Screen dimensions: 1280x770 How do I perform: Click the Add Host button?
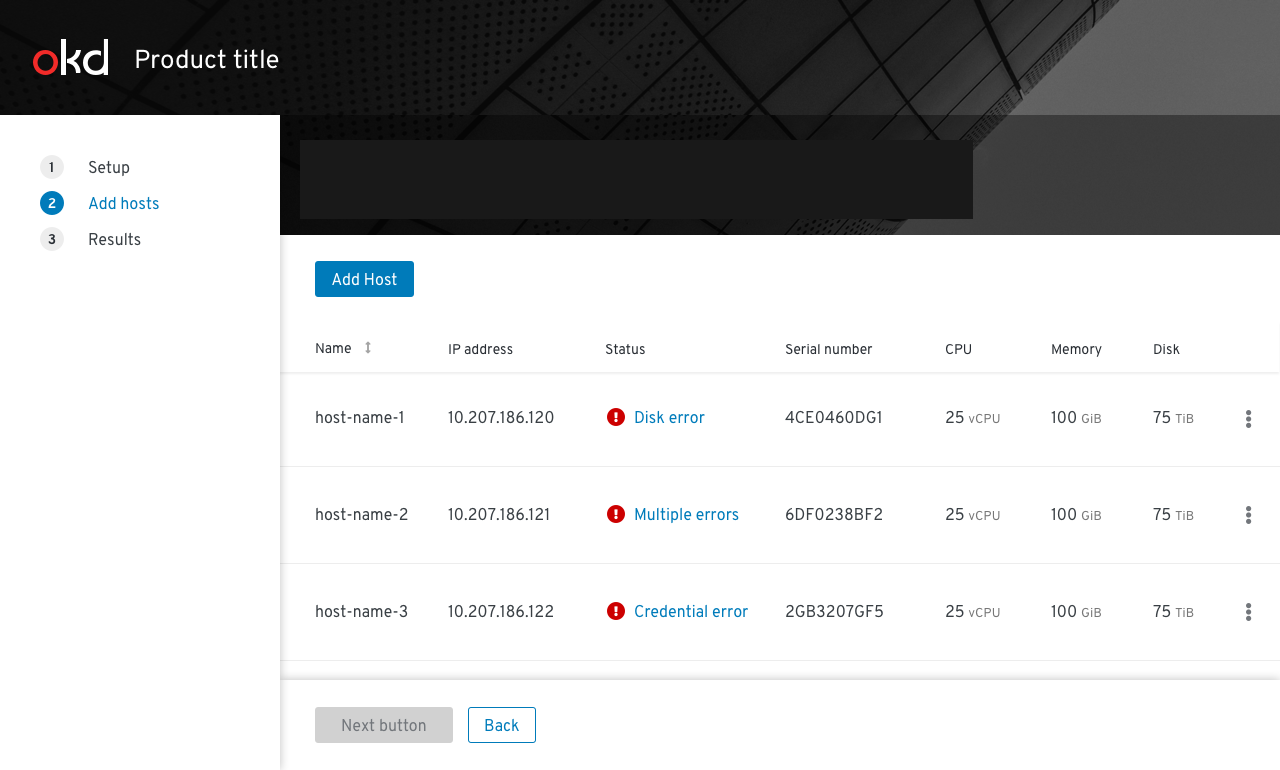(x=364, y=279)
